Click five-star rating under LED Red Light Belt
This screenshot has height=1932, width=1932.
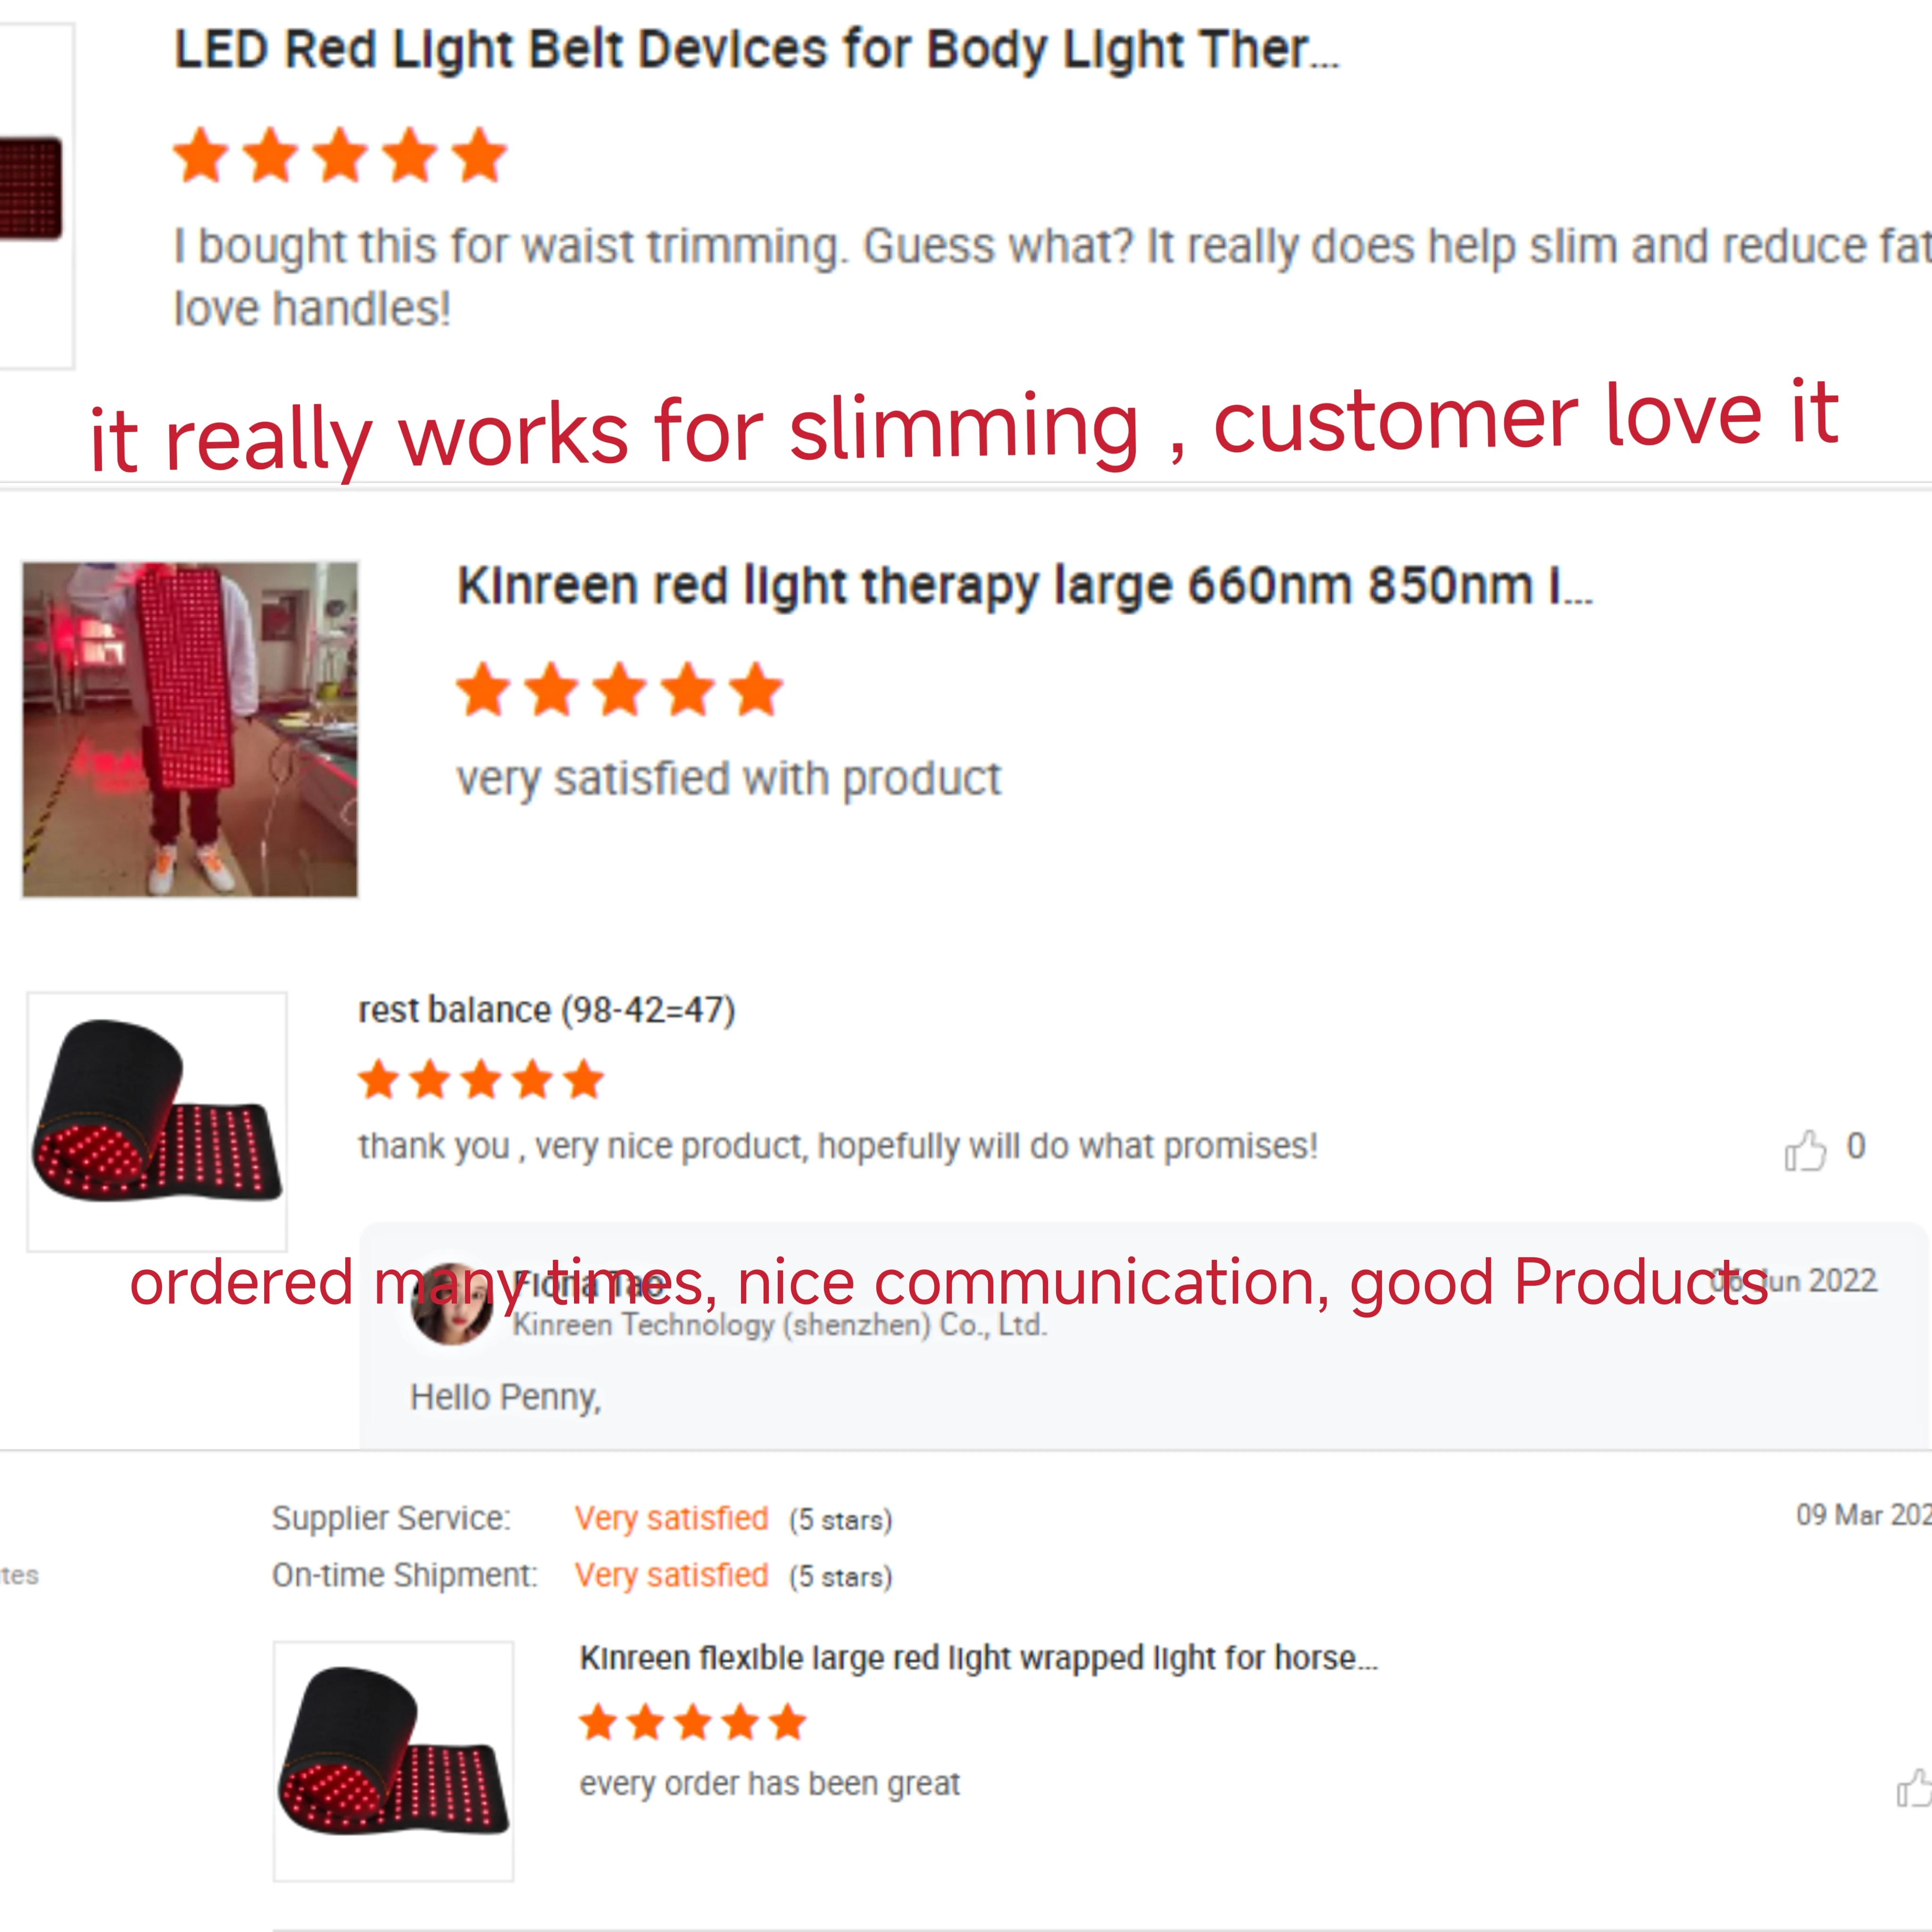pos(340,156)
